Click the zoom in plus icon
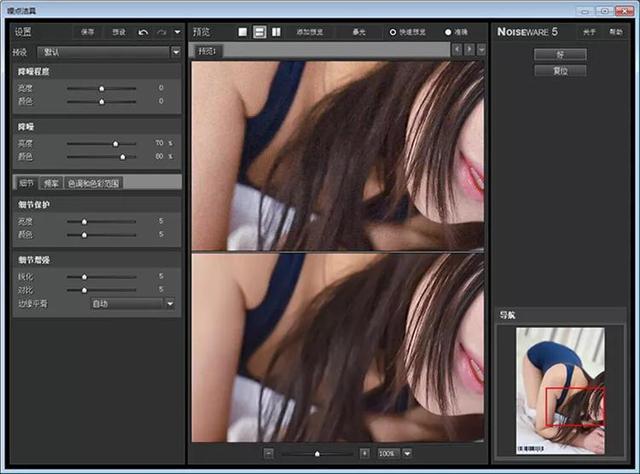640x474 pixels. click(365, 453)
